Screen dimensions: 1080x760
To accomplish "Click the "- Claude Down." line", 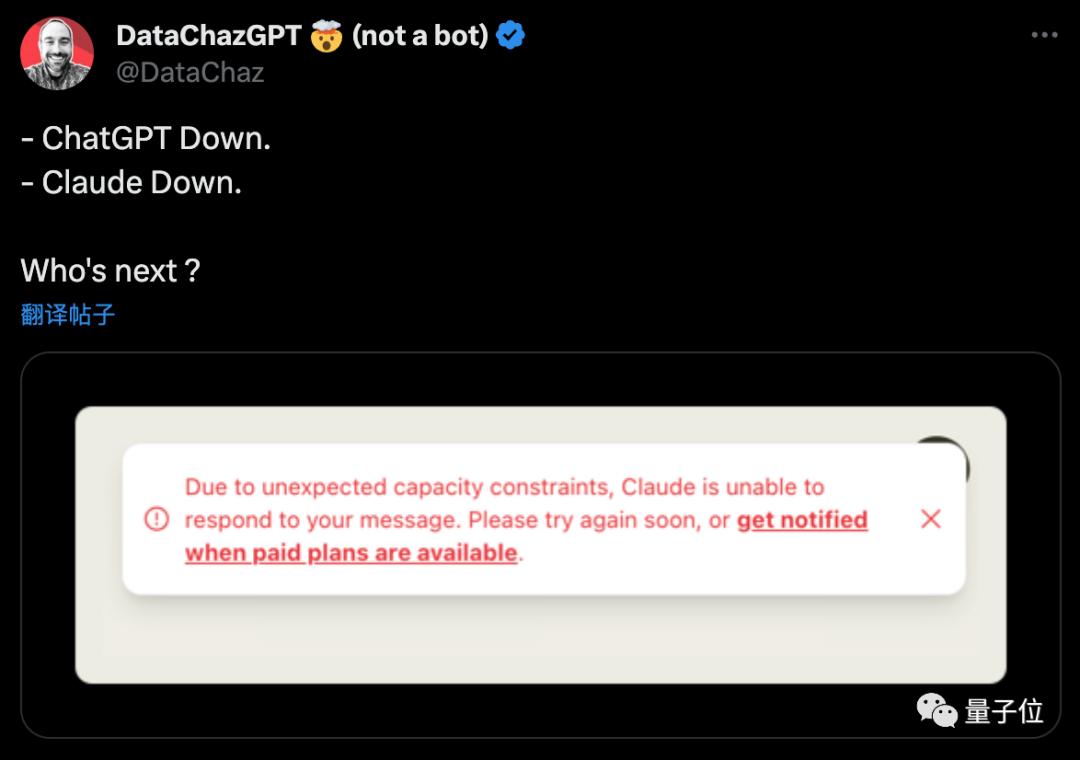I will [132, 183].
